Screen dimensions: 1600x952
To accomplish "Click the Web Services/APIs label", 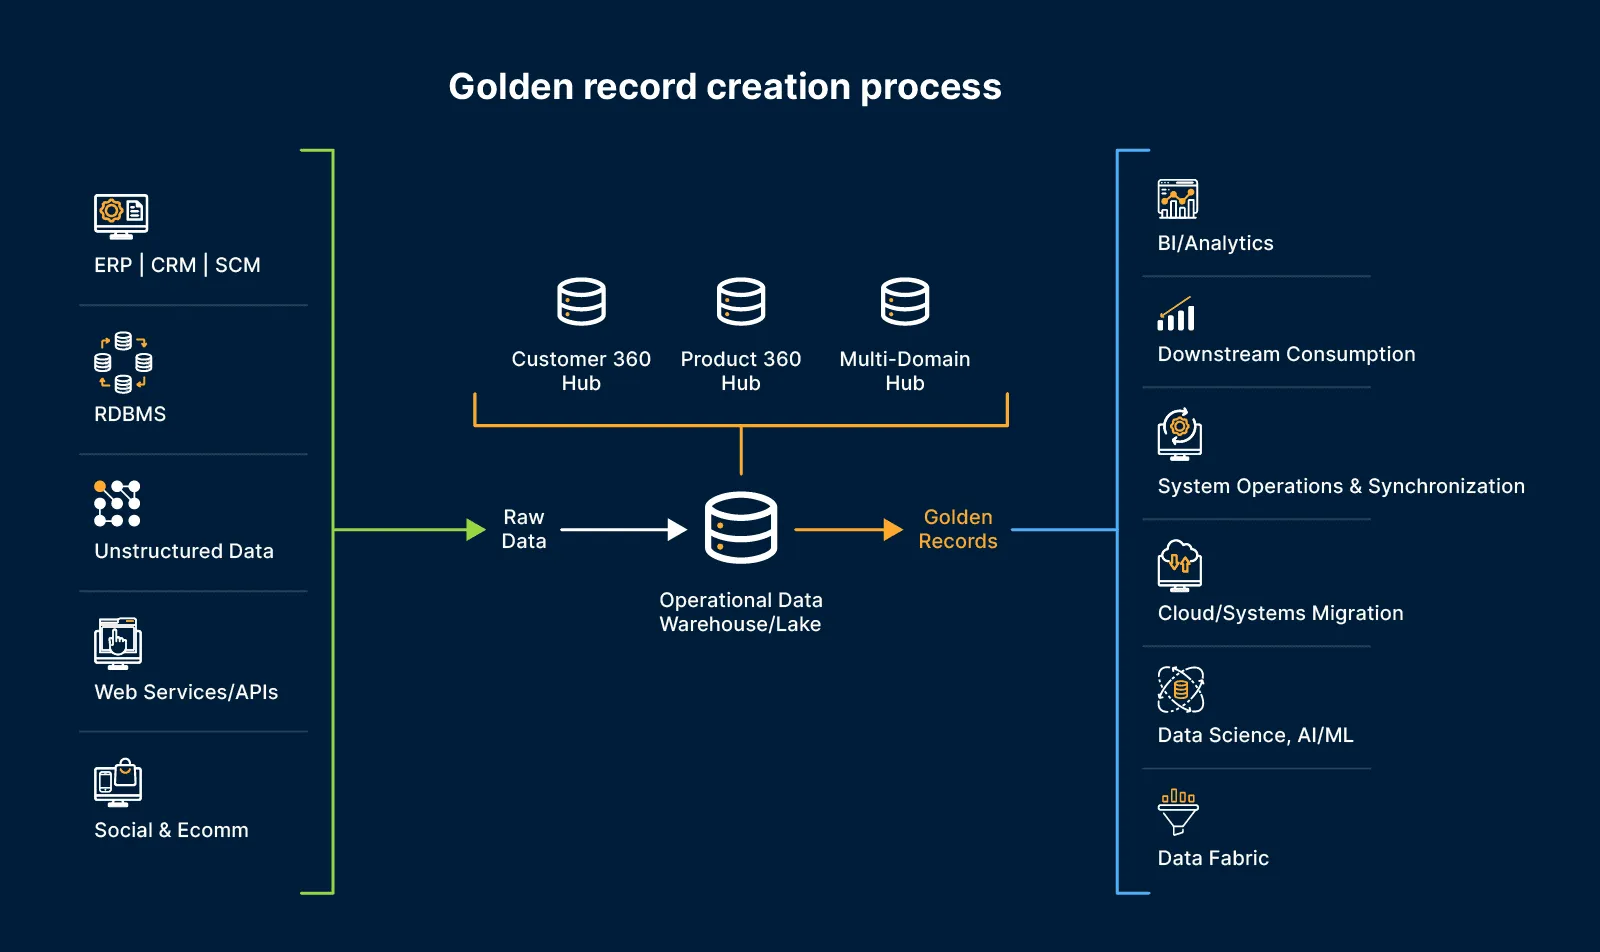I will click(186, 692).
